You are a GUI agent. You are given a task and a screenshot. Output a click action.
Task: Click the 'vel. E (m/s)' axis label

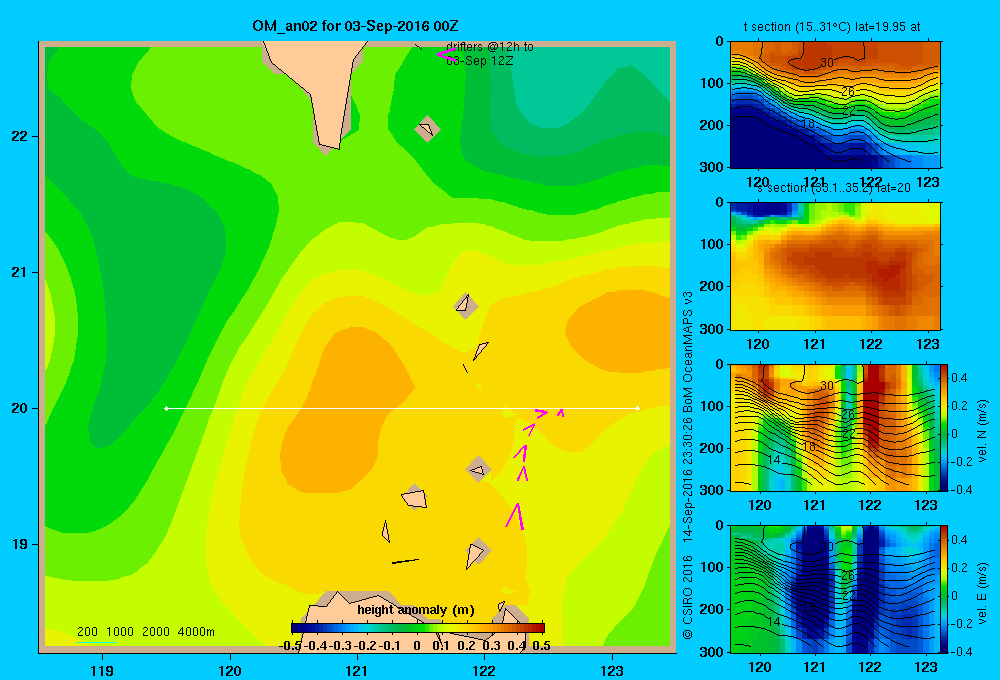[983, 592]
